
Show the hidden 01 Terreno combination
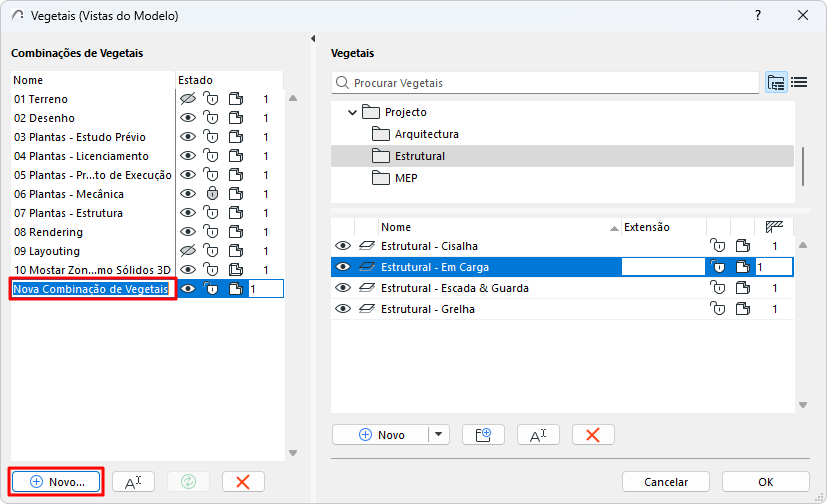point(186,99)
